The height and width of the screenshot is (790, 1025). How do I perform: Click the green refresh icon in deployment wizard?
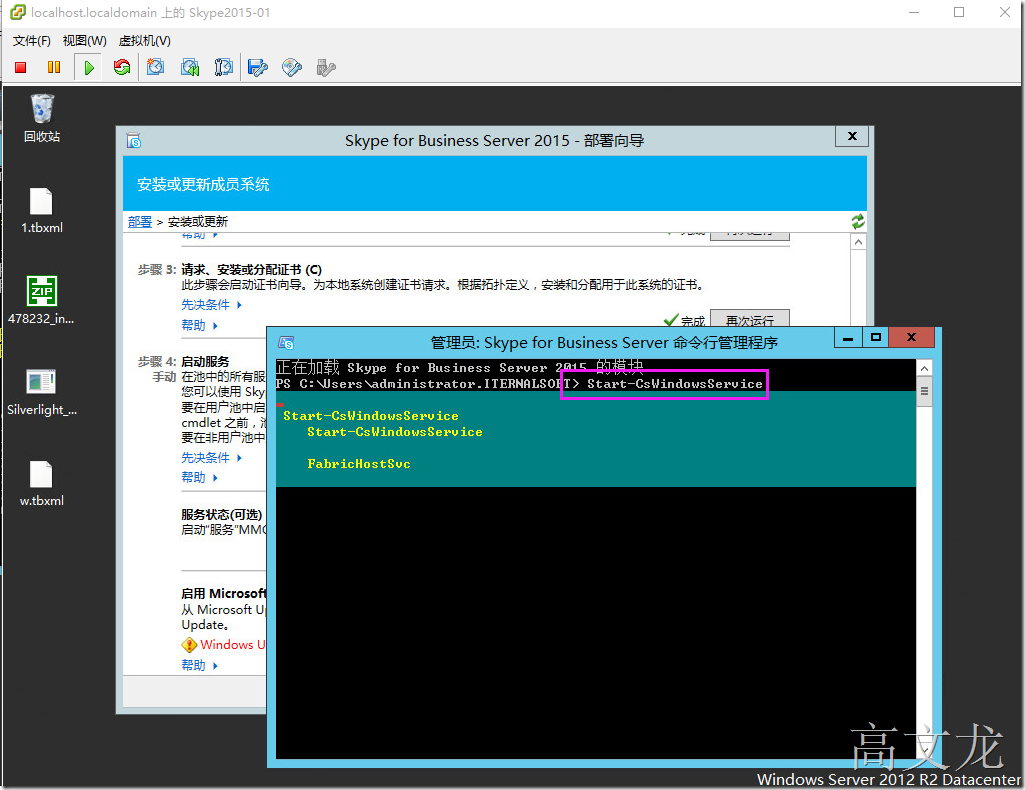point(858,222)
